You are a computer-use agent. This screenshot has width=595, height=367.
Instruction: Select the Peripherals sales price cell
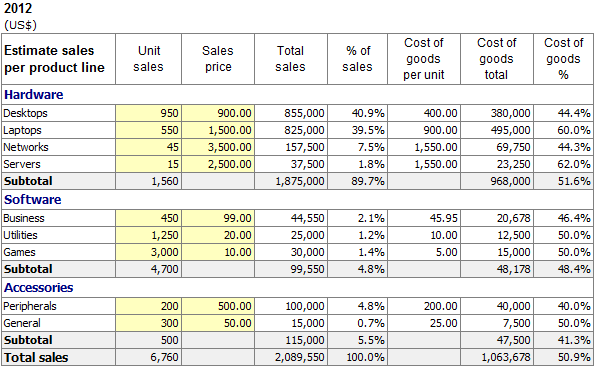click(x=218, y=306)
